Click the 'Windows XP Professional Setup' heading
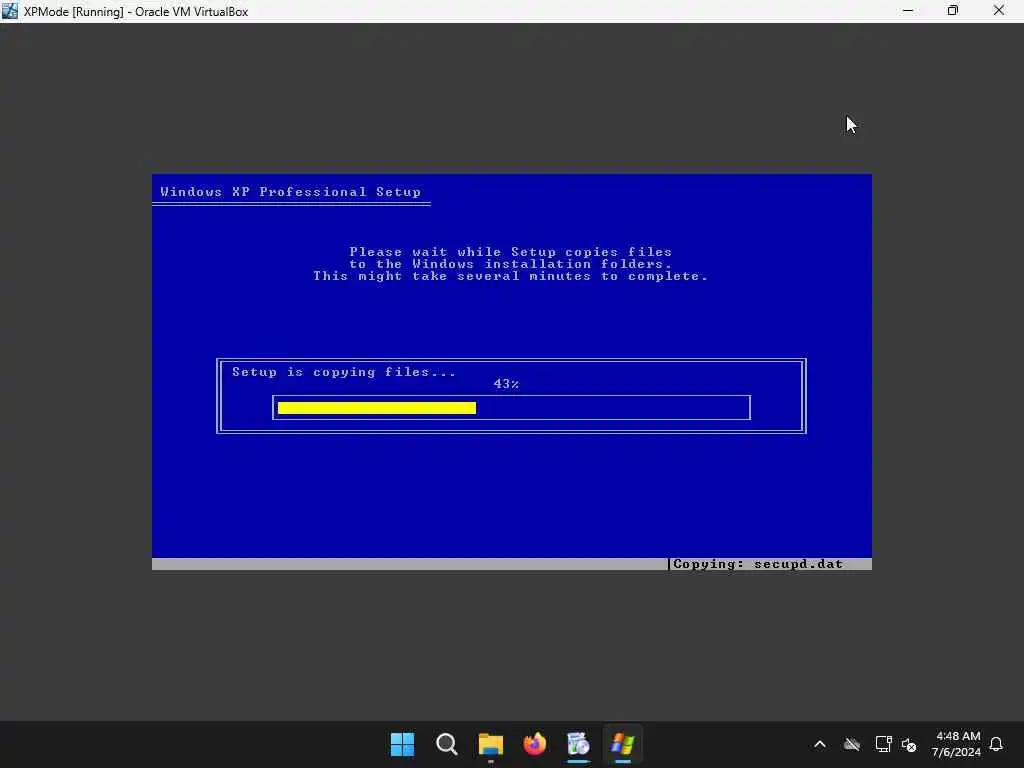Viewport: 1024px width, 768px height. (x=291, y=192)
